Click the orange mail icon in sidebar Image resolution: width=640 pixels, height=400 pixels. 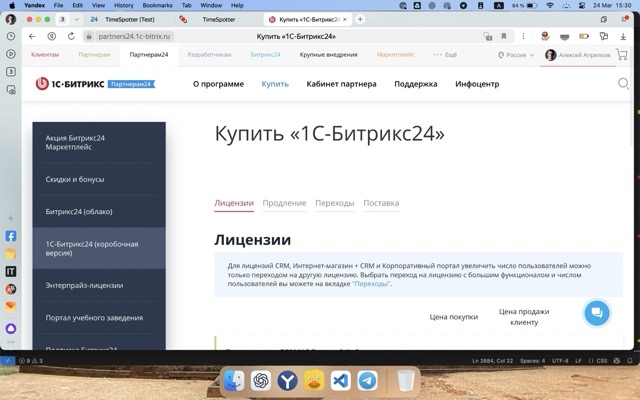(11, 306)
